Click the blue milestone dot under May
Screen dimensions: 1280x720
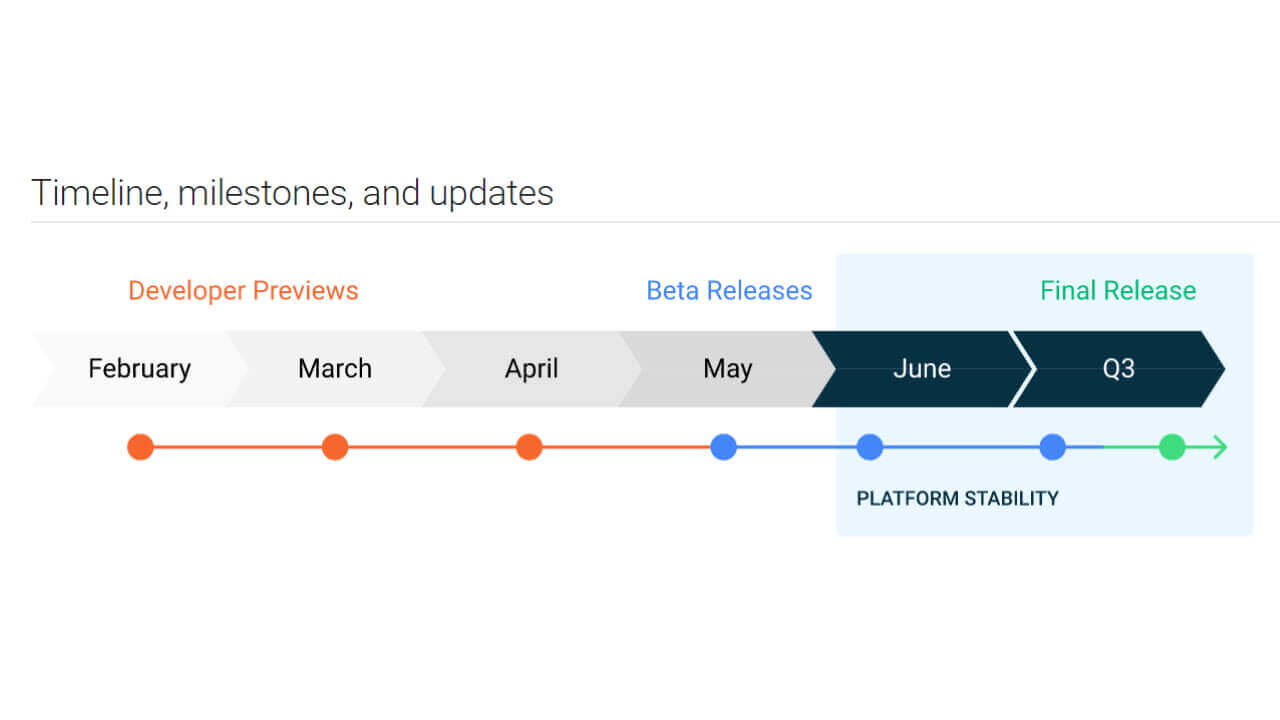(x=724, y=447)
